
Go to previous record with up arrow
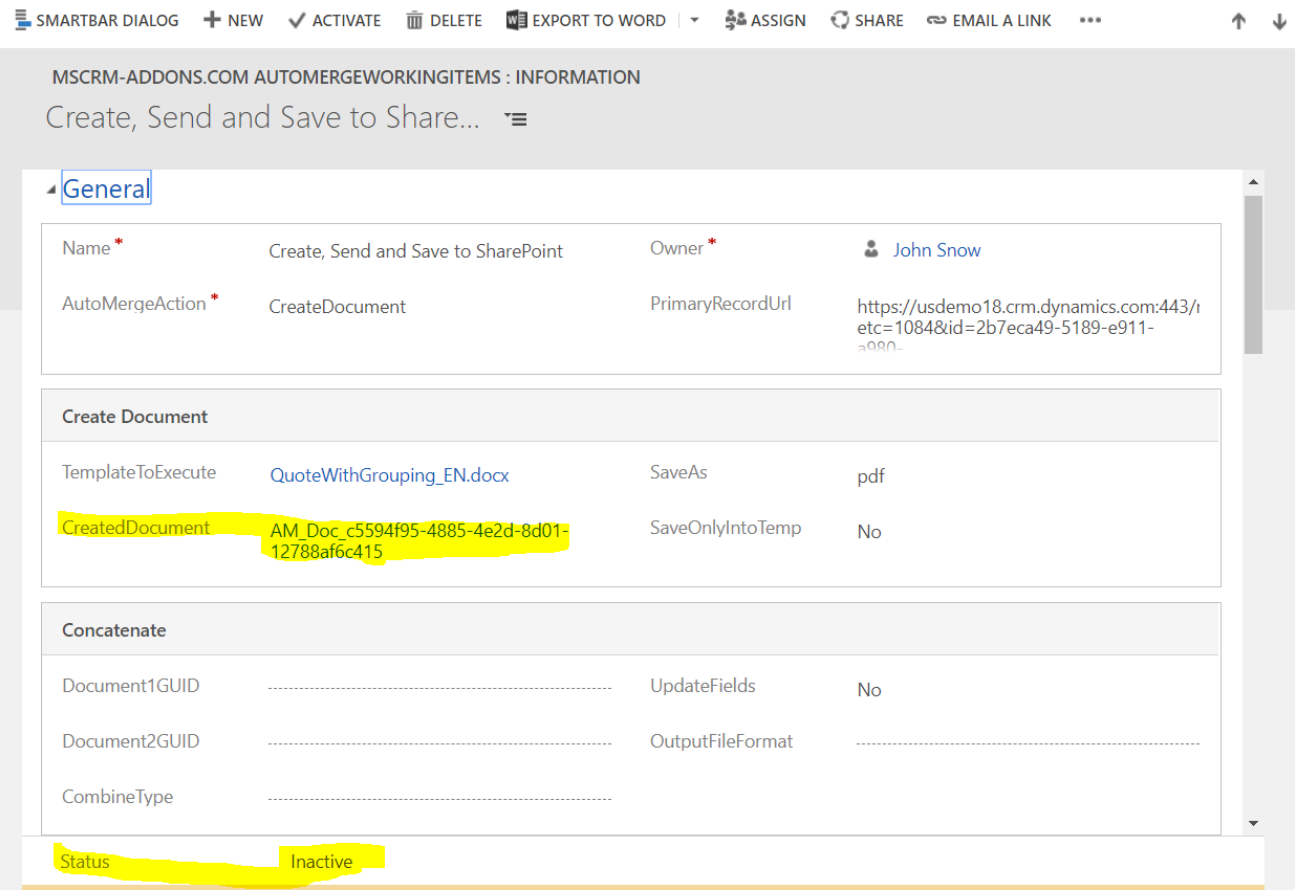1239,21
